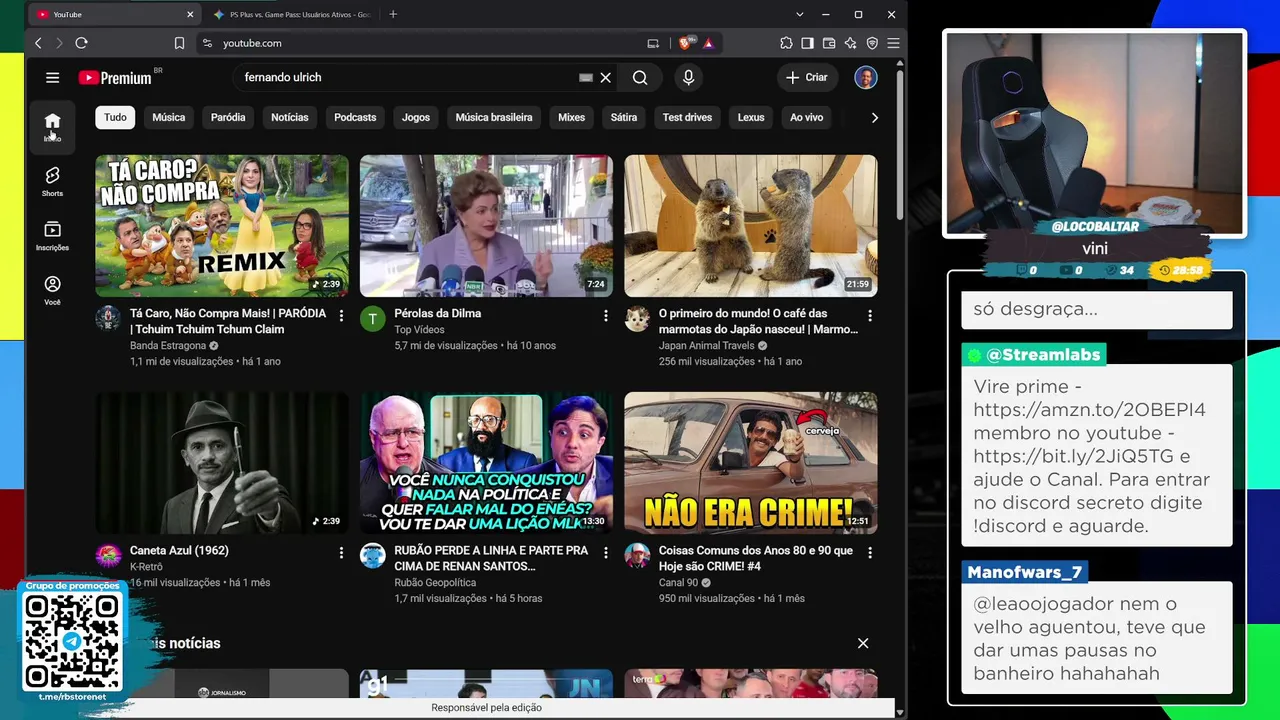Open the browser tab search dropdown

click(799, 14)
